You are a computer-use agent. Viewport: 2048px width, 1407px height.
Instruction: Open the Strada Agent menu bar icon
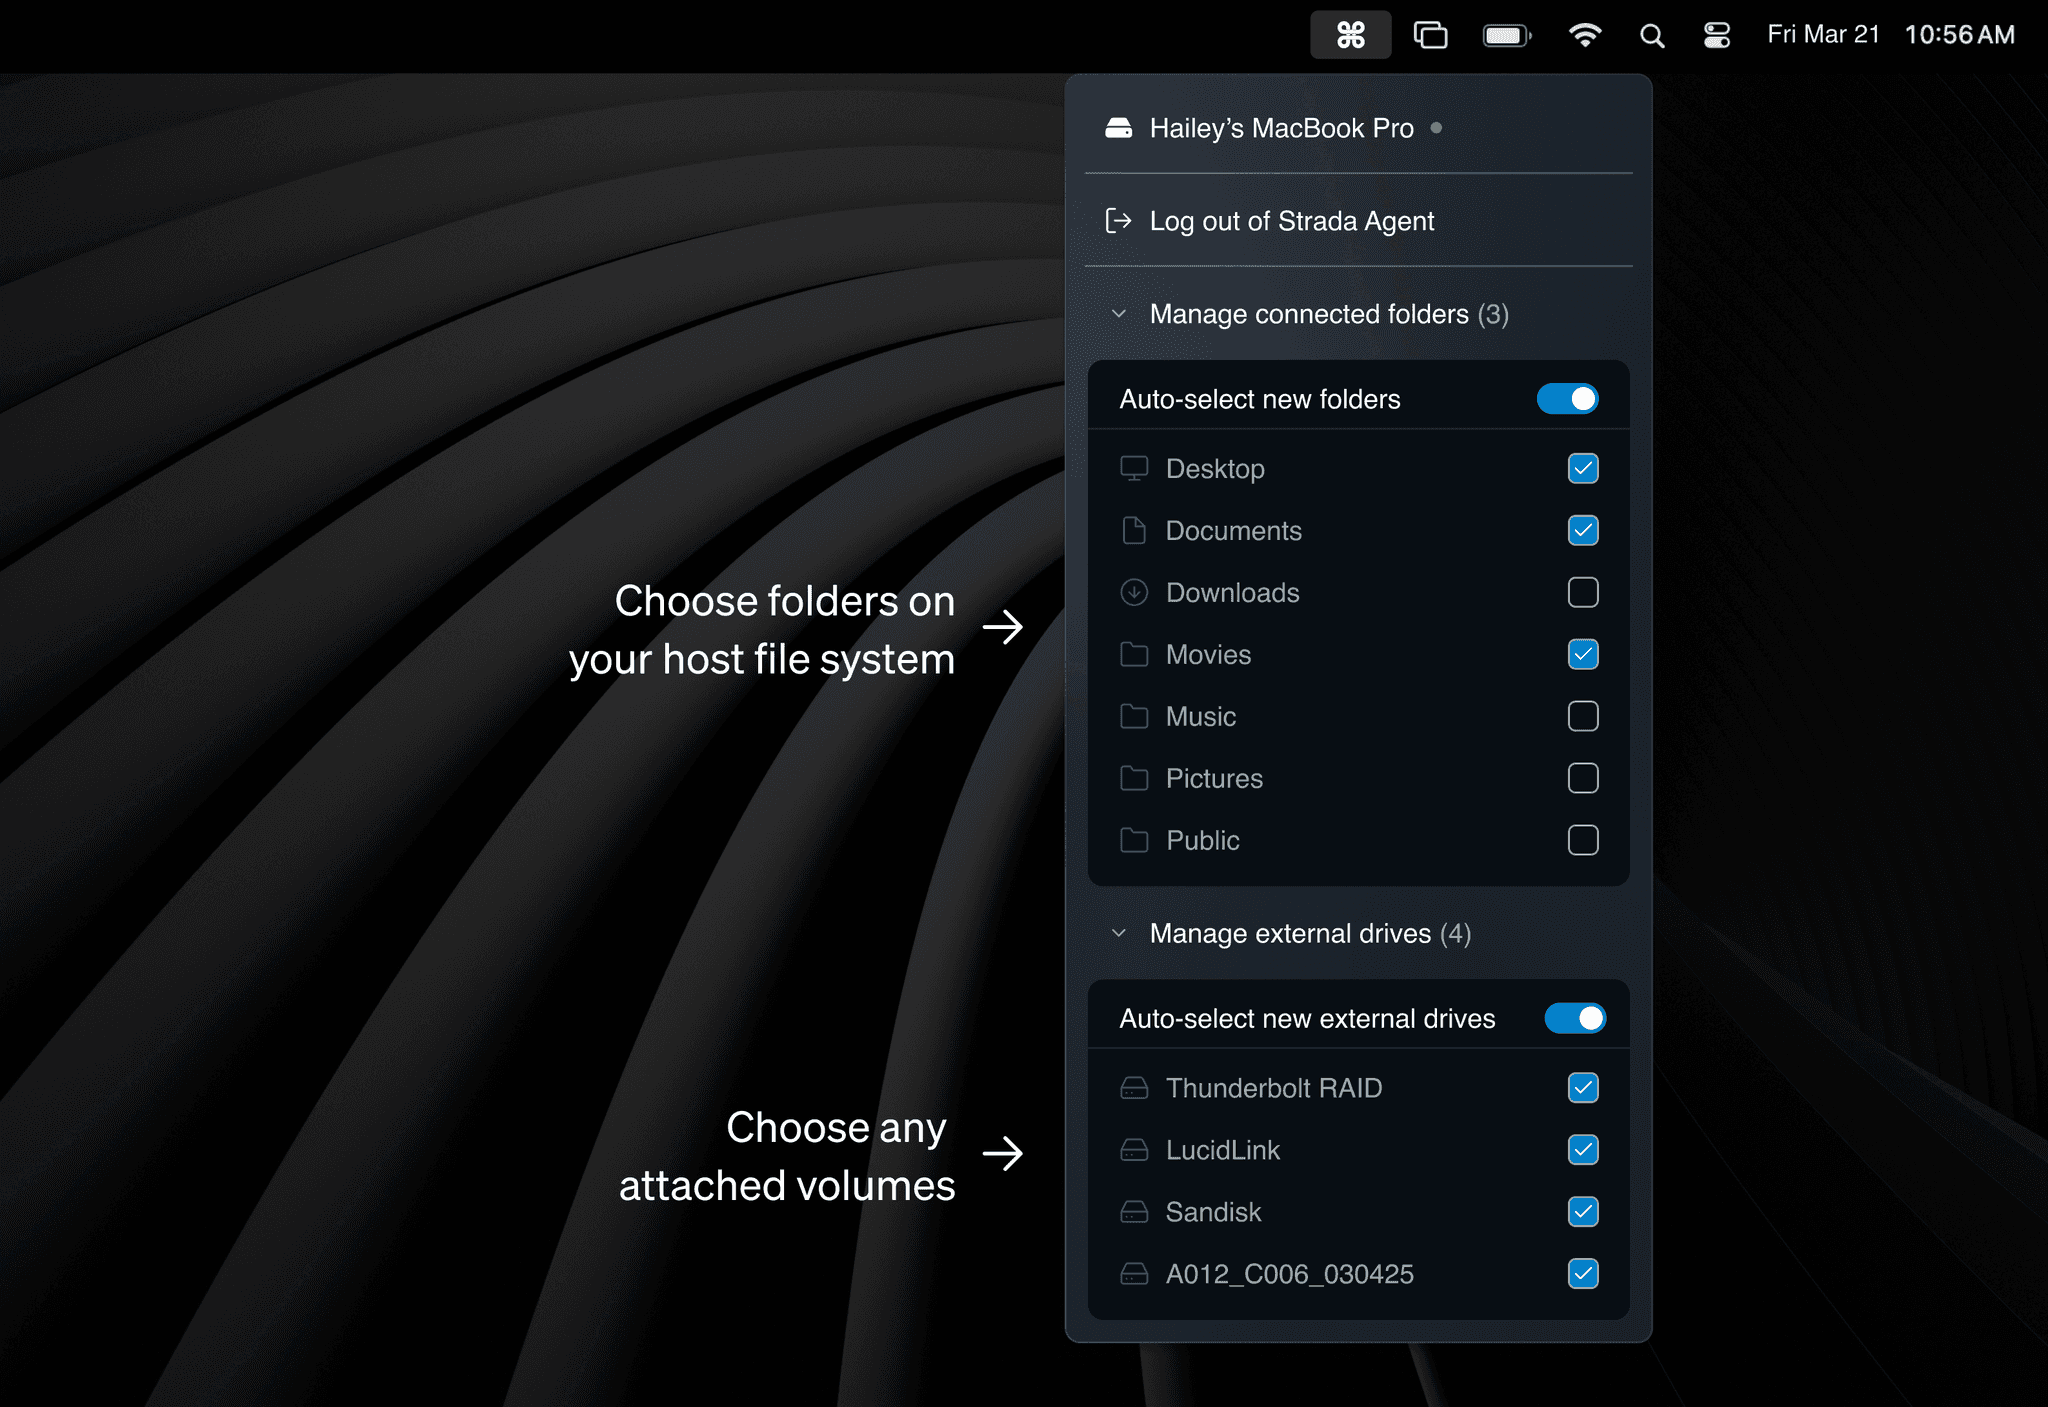pyautogui.click(x=1350, y=35)
